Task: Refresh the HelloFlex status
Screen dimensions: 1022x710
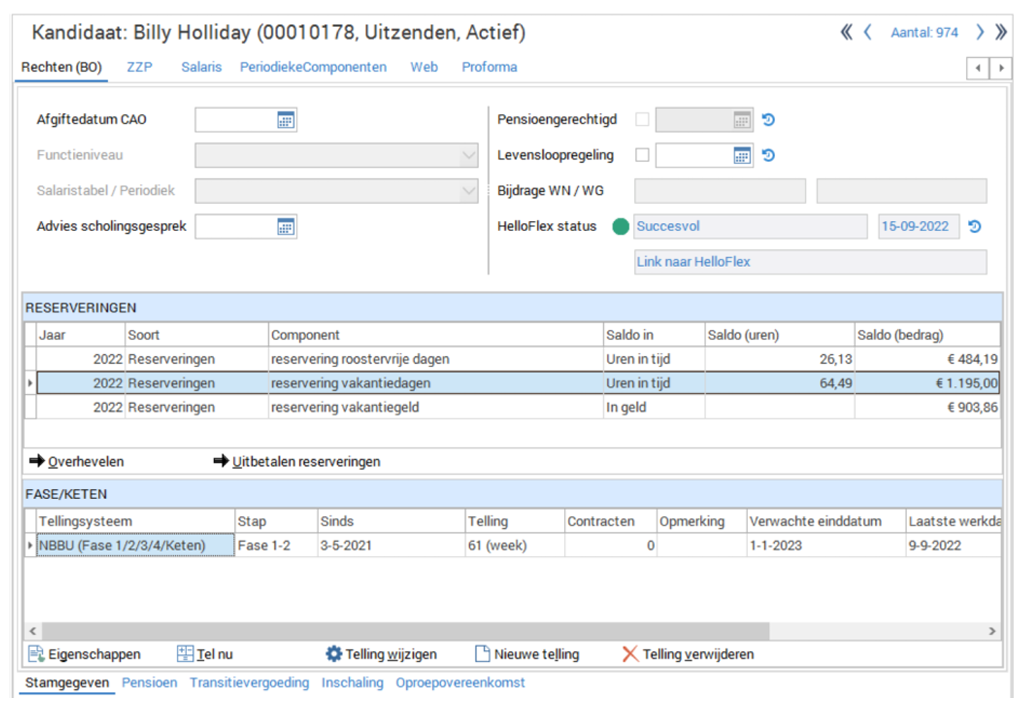Action: click(x=974, y=227)
